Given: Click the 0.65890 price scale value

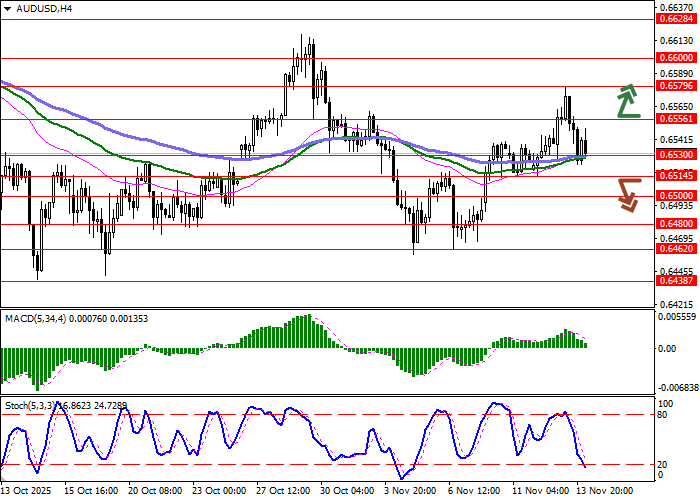Looking at the screenshot, I should [x=677, y=73].
